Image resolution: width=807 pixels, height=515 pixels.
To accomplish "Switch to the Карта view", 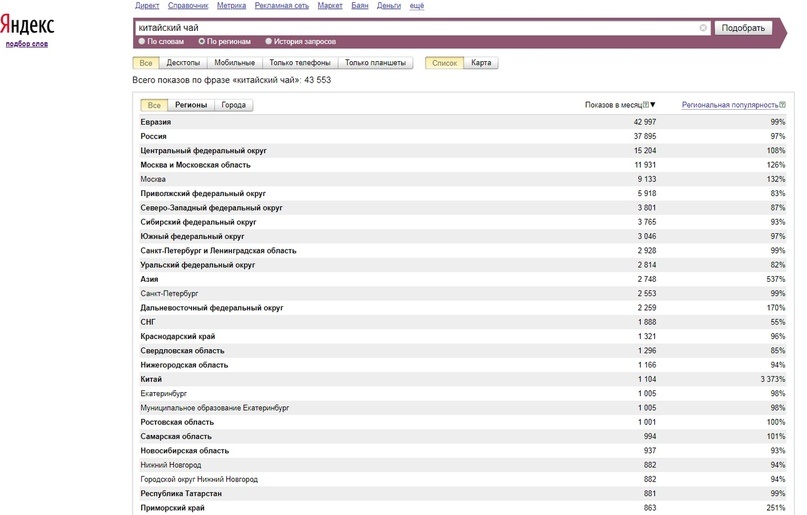I will (481, 63).
